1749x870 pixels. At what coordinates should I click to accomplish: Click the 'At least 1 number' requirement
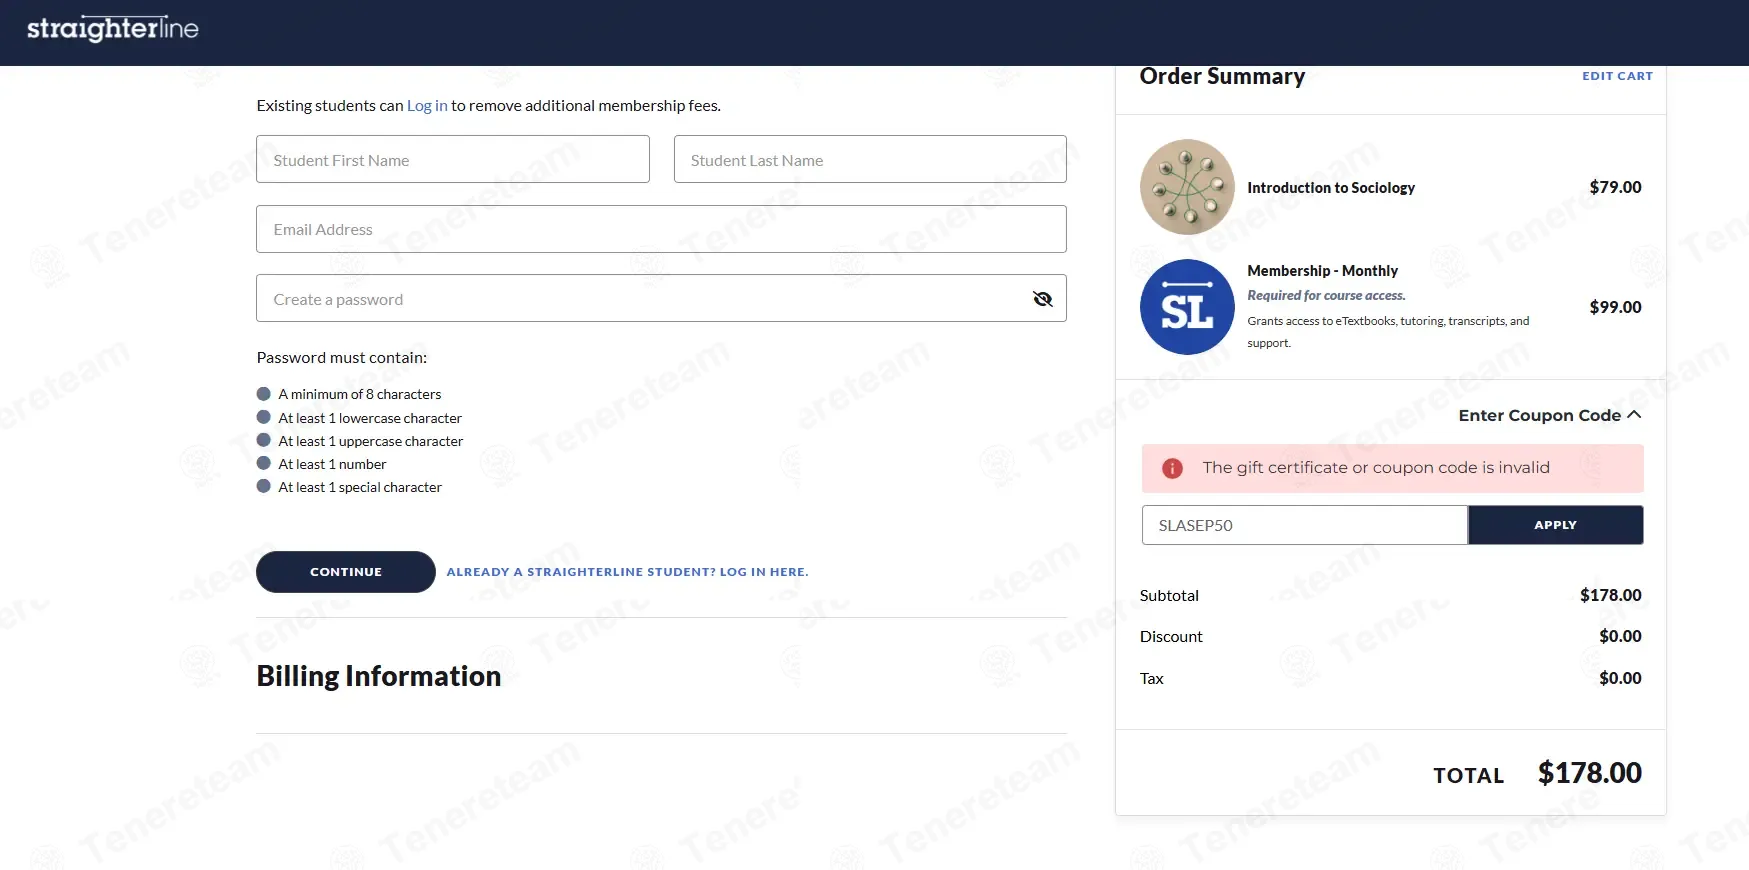(x=332, y=464)
